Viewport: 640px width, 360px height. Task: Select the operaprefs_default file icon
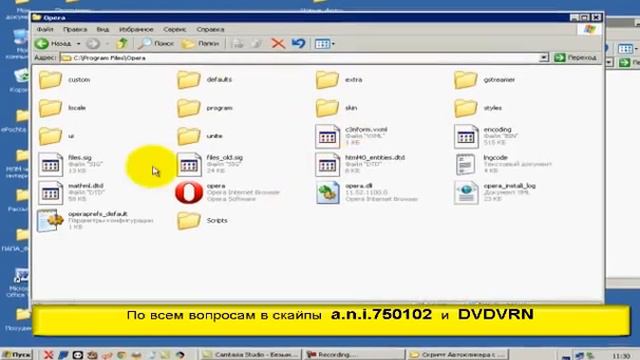tap(50, 221)
